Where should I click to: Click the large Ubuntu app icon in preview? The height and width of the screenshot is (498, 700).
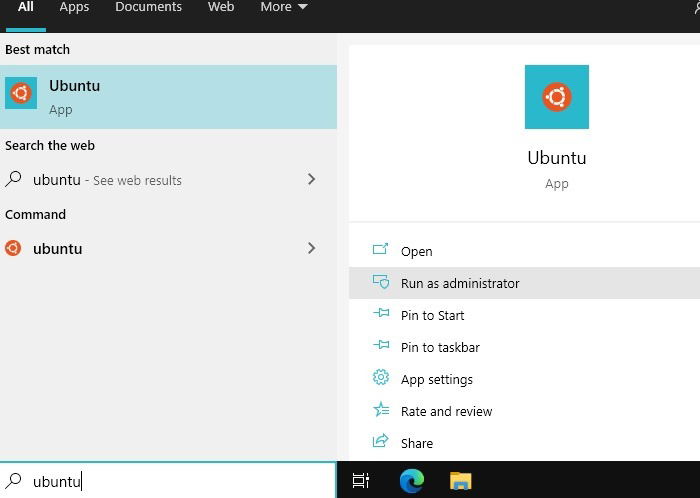[x=557, y=97]
